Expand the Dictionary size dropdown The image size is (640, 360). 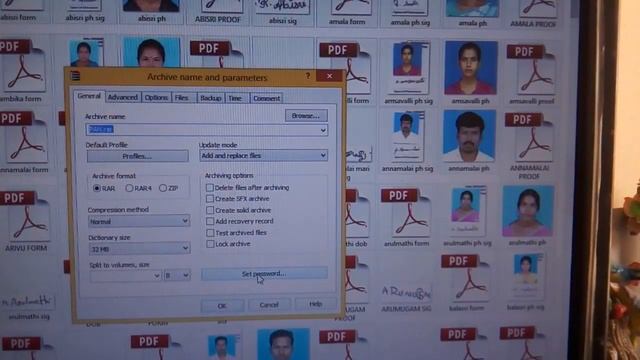coord(139,249)
